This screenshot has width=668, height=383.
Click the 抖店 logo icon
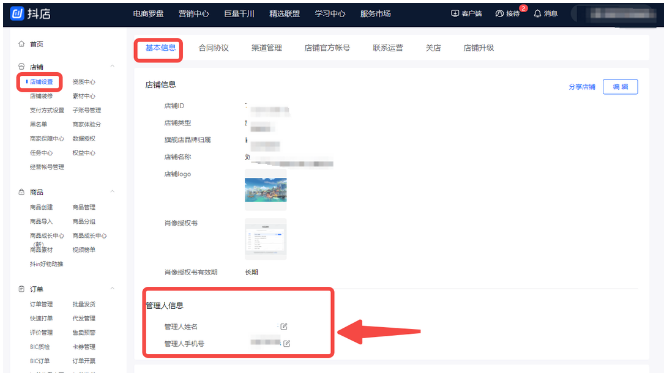(x=17, y=14)
